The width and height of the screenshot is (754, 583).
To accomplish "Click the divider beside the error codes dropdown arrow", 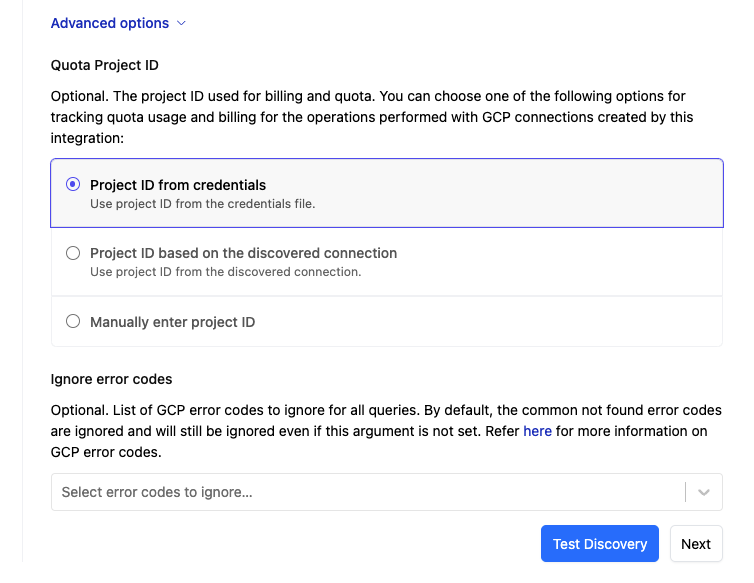I will pyautogui.click(x=686, y=492).
